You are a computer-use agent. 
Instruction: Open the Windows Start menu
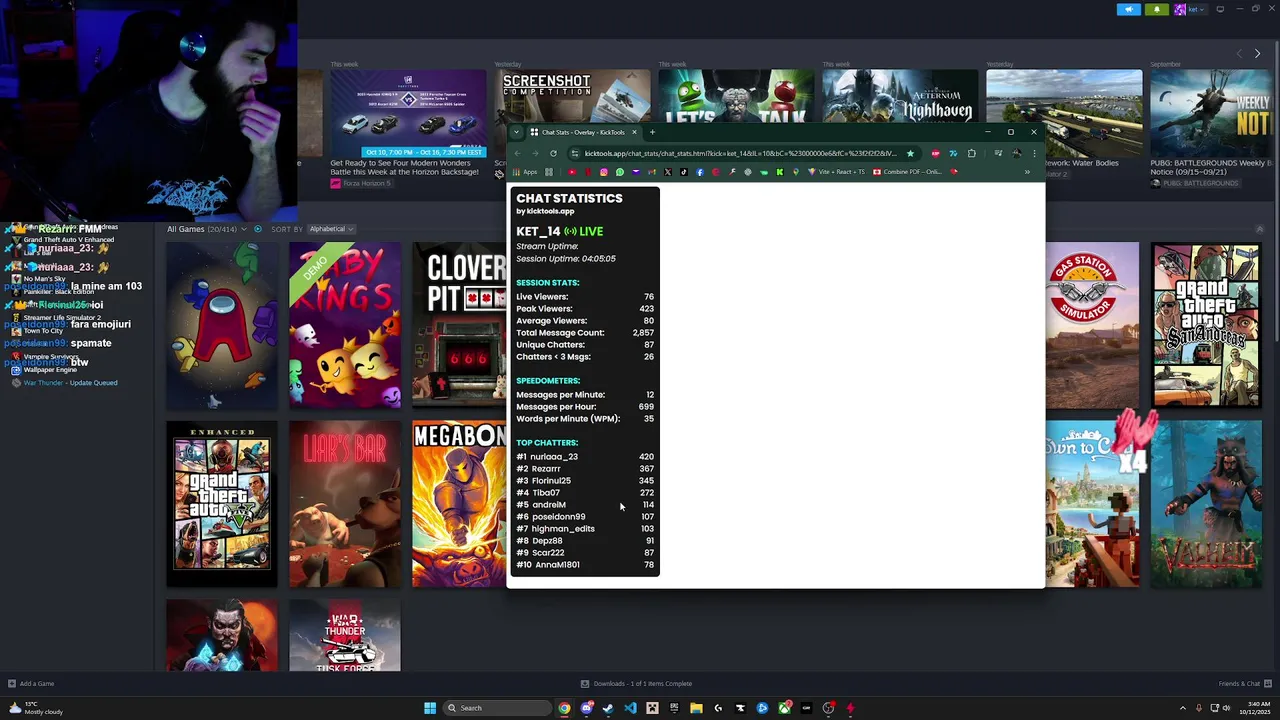(430, 708)
